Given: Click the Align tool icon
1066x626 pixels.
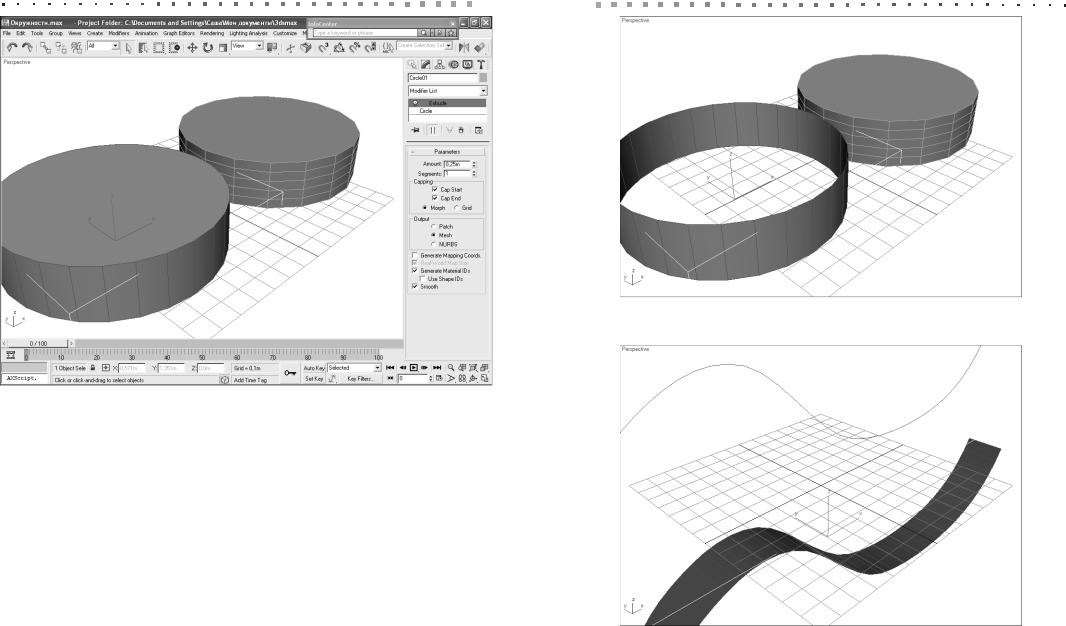Looking at the screenshot, I should click(479, 47).
